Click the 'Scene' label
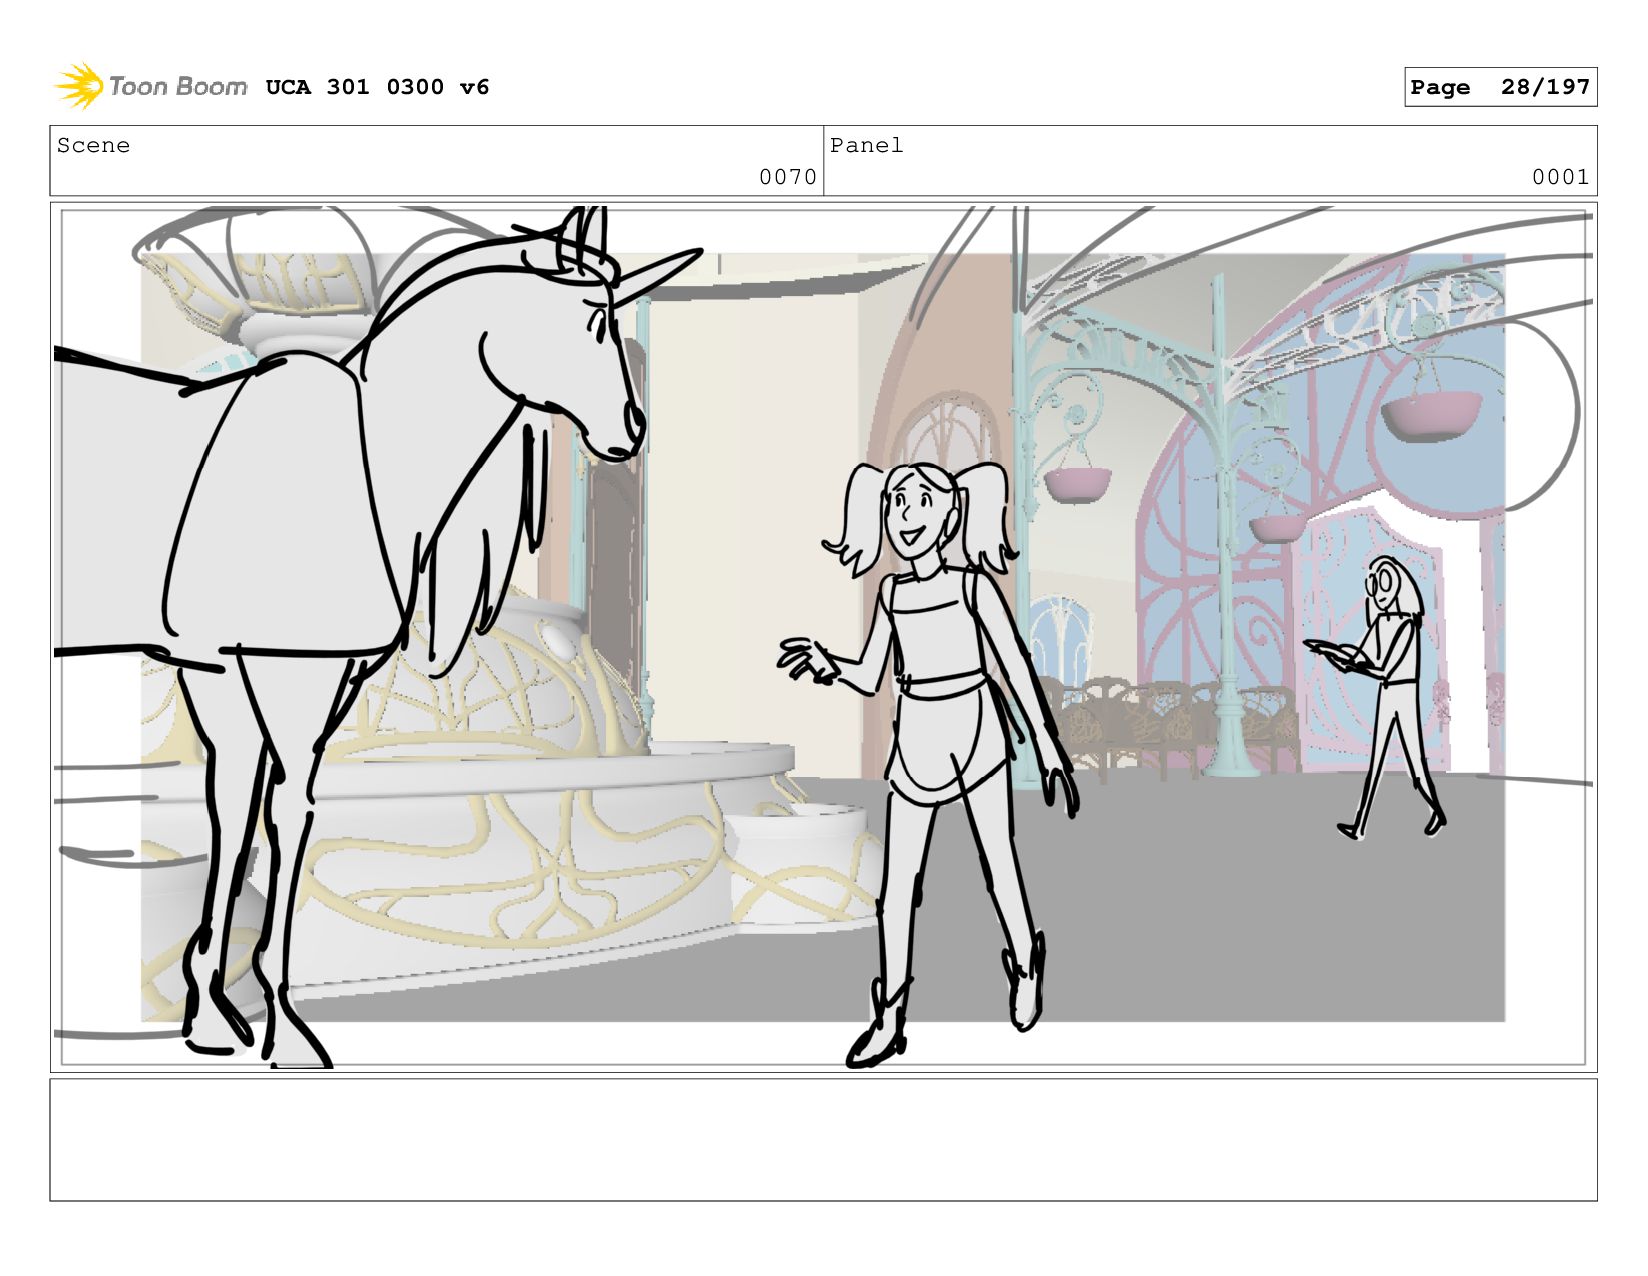 click(93, 145)
